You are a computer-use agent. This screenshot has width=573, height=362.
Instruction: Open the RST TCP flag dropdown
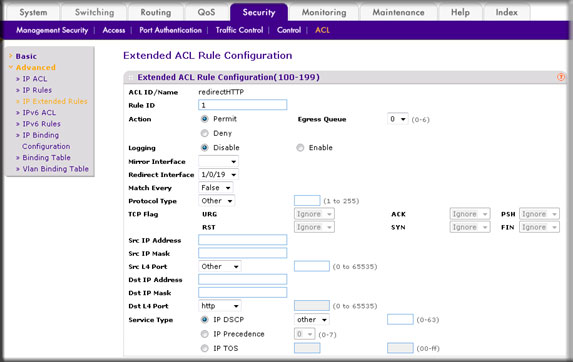tap(314, 227)
